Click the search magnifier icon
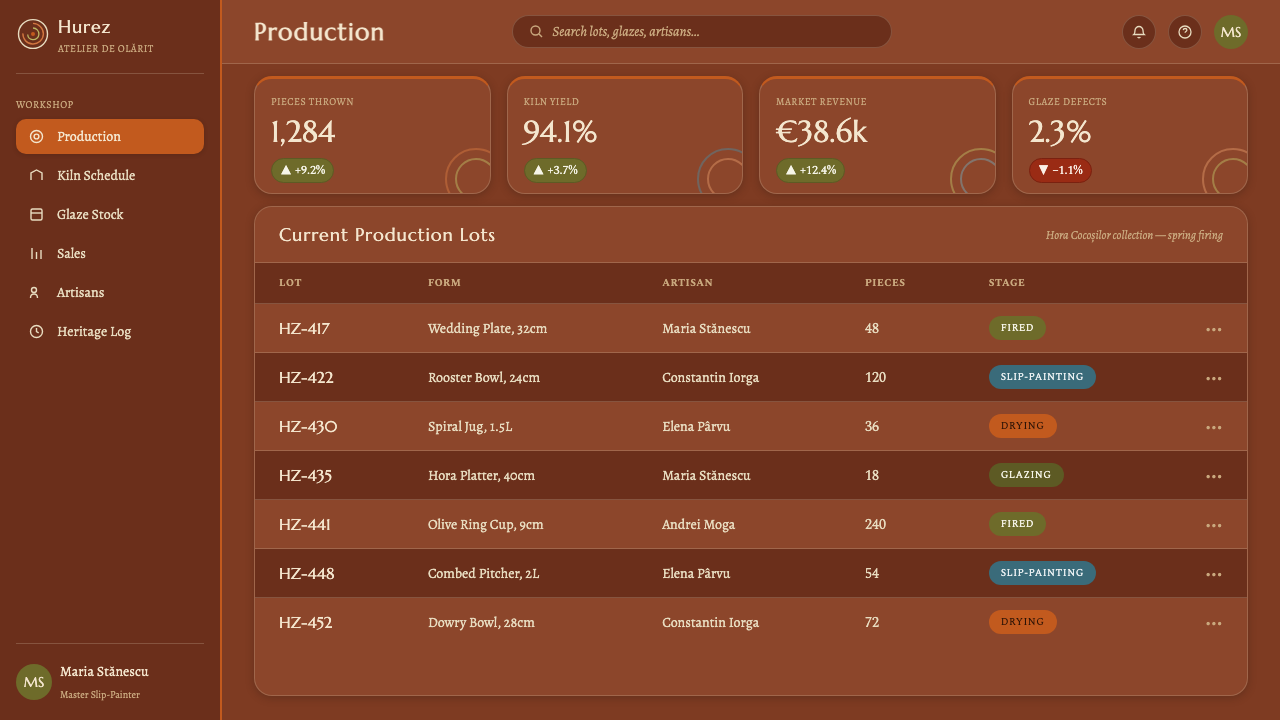 click(x=537, y=32)
